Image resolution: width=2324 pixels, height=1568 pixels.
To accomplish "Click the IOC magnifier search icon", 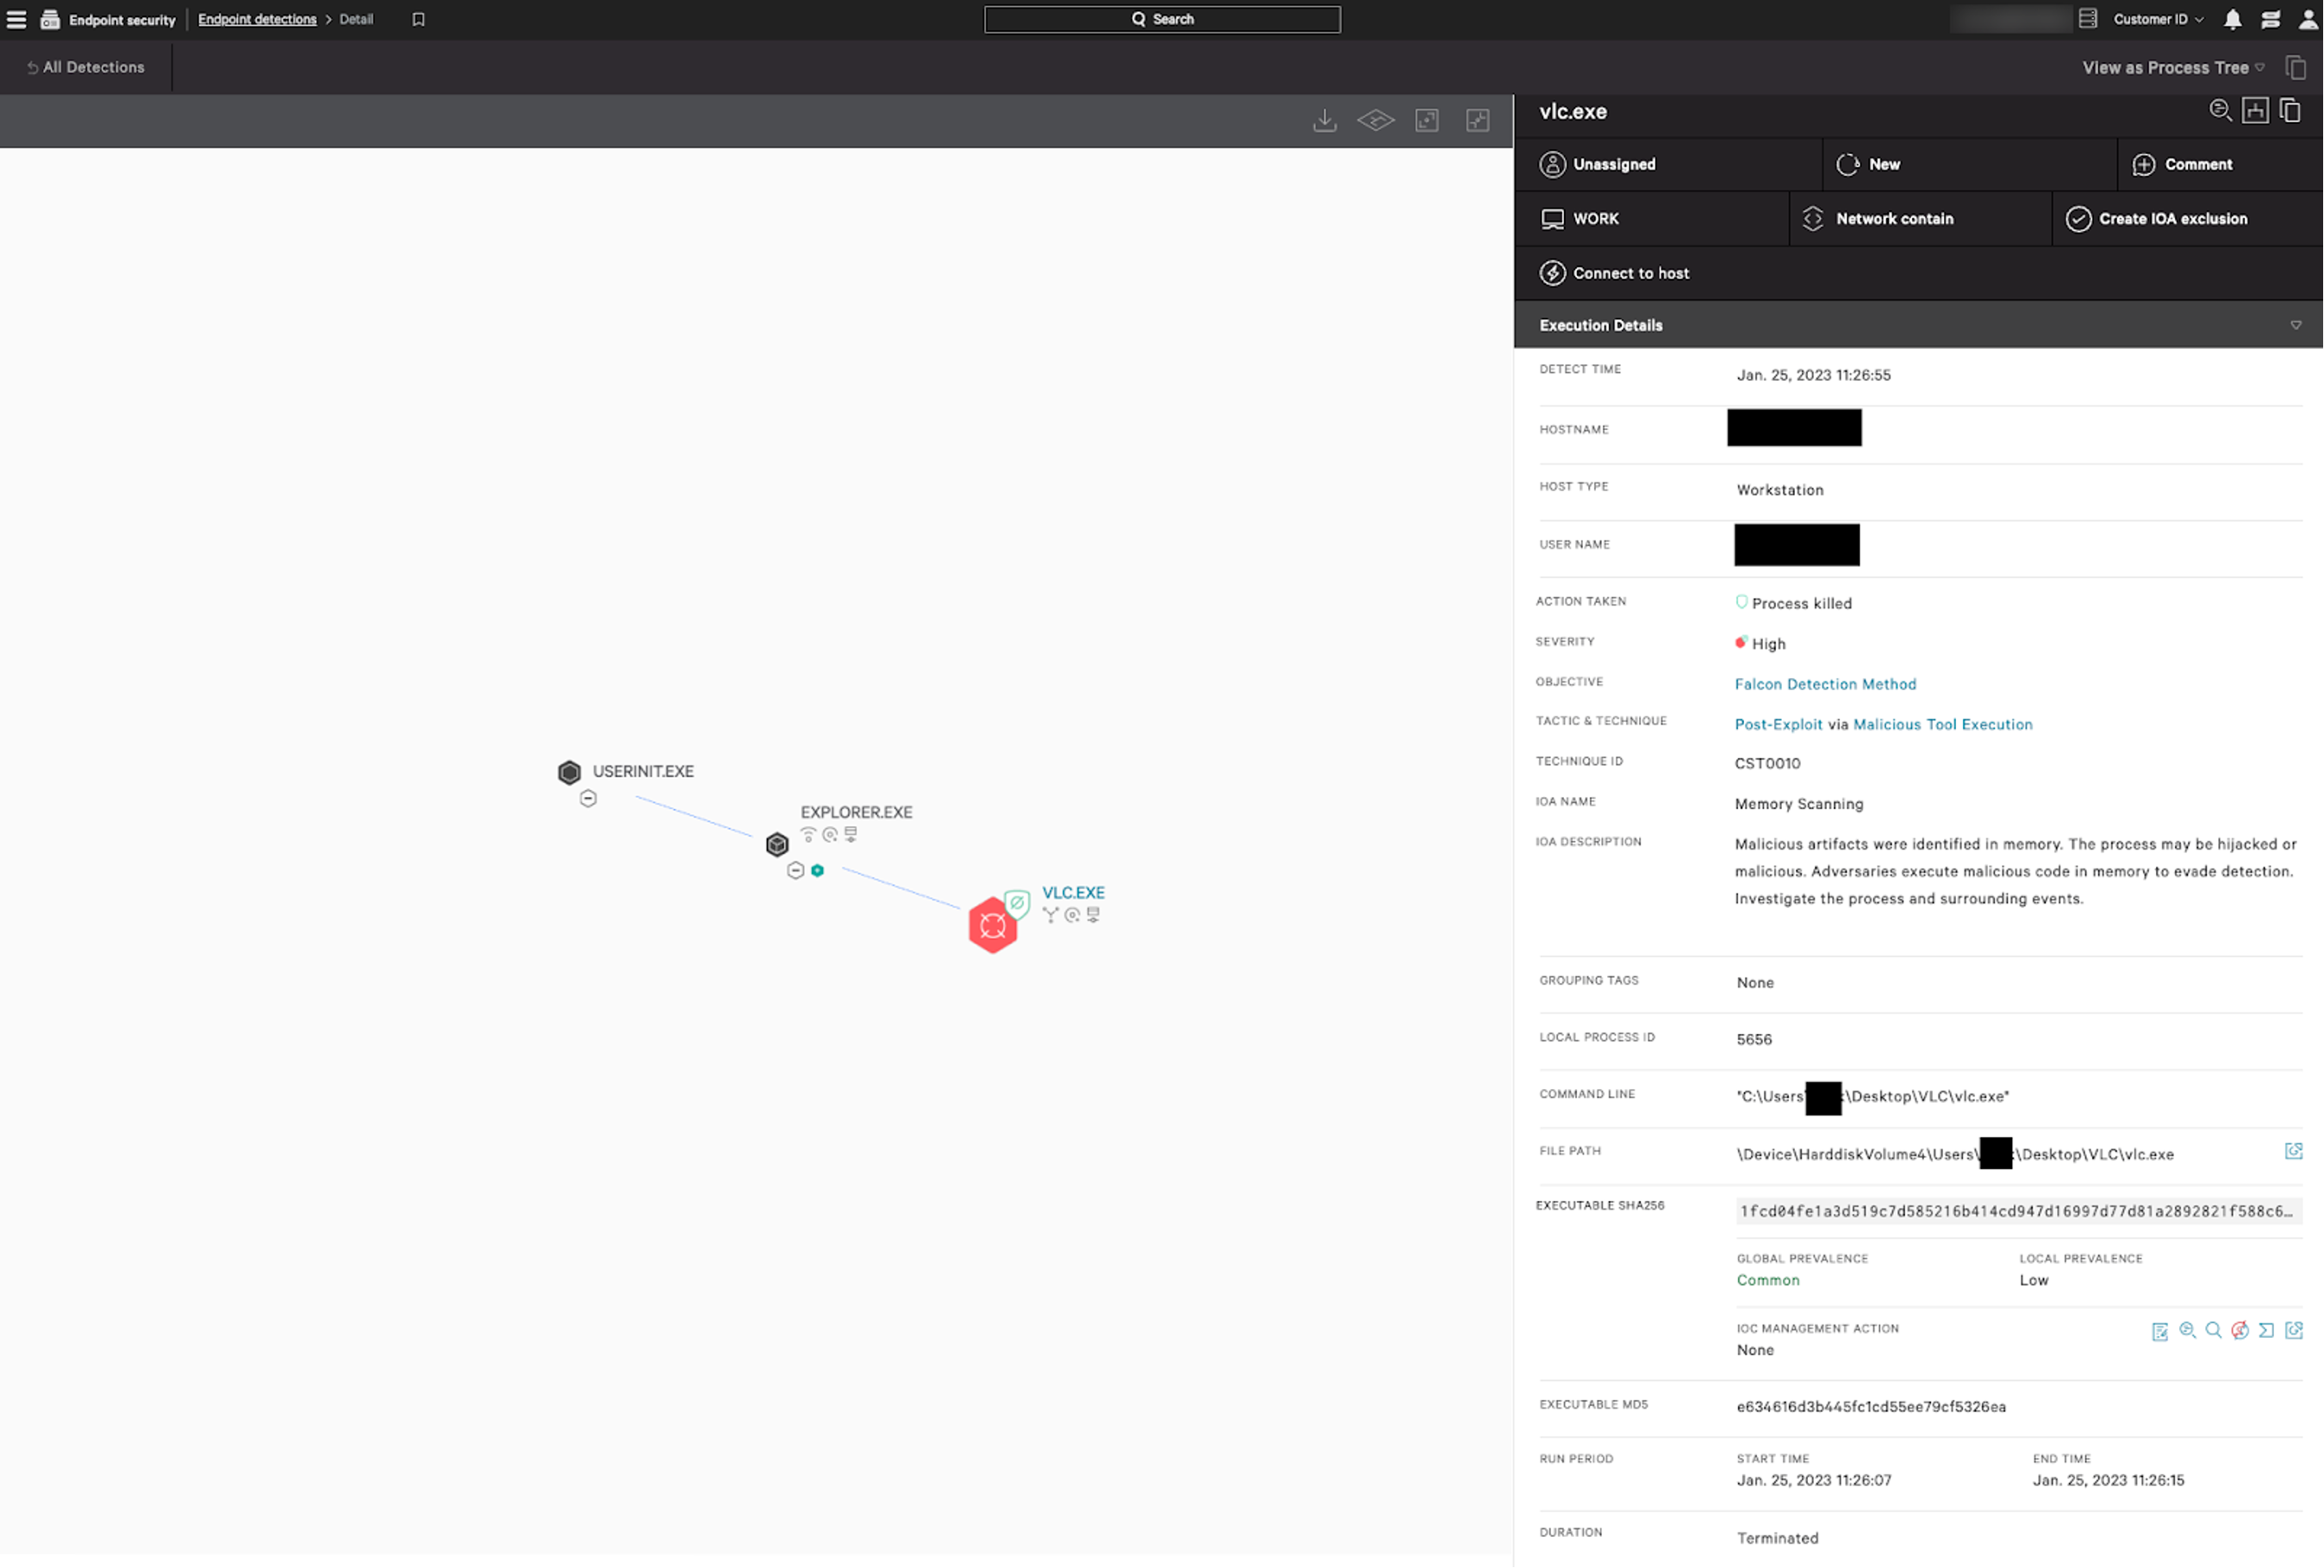I will [x=2213, y=1331].
